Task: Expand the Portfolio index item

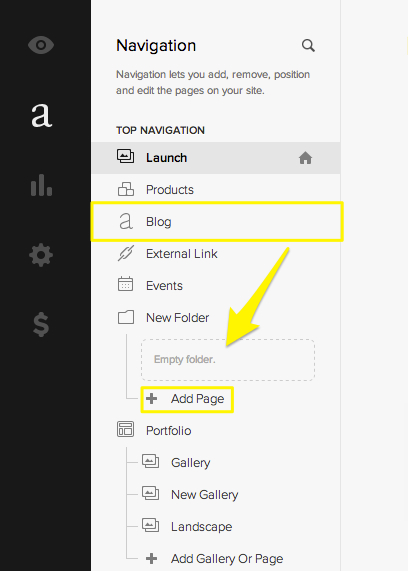Action: coord(216,430)
